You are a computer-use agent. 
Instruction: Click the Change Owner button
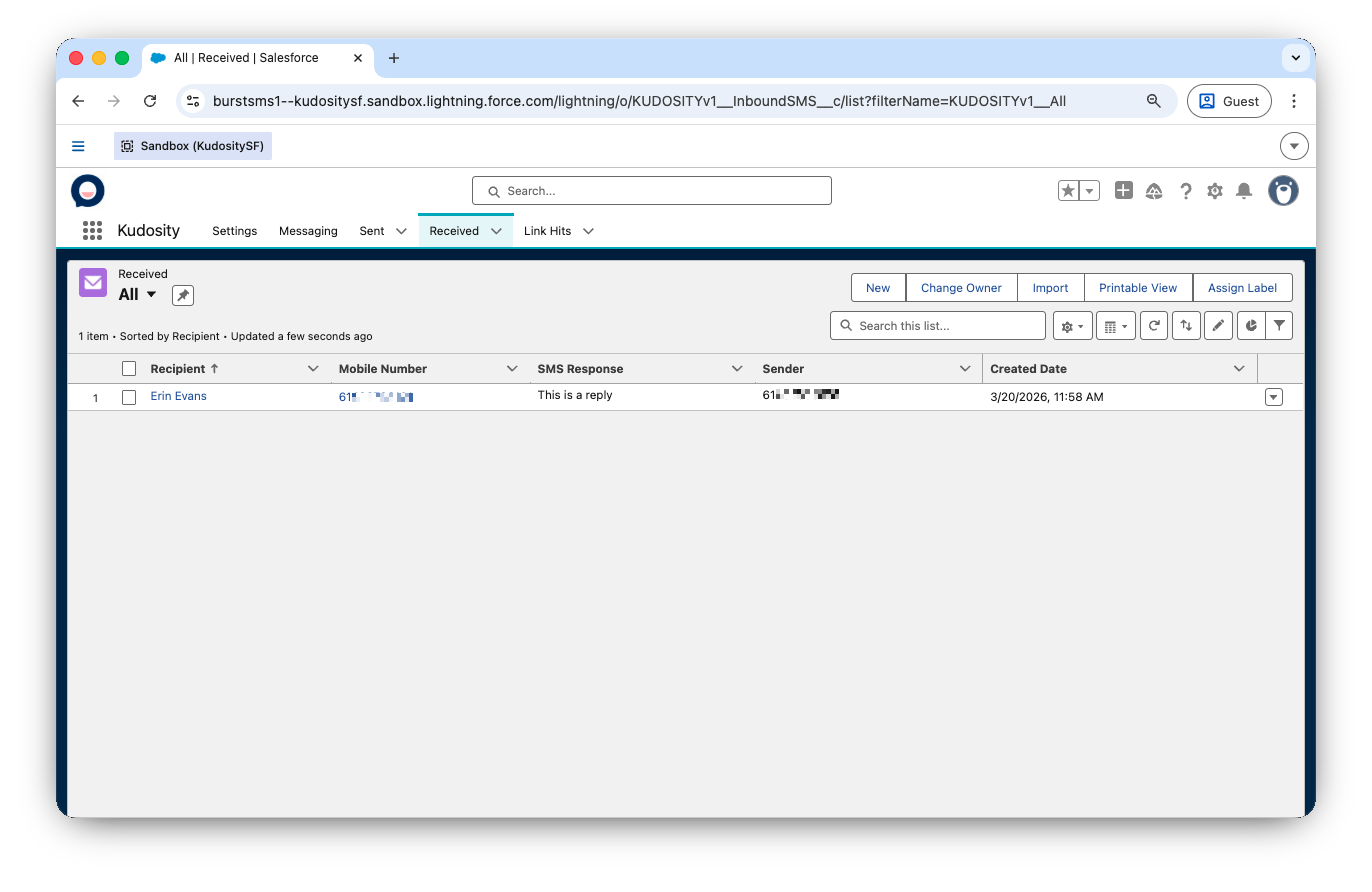pos(960,288)
